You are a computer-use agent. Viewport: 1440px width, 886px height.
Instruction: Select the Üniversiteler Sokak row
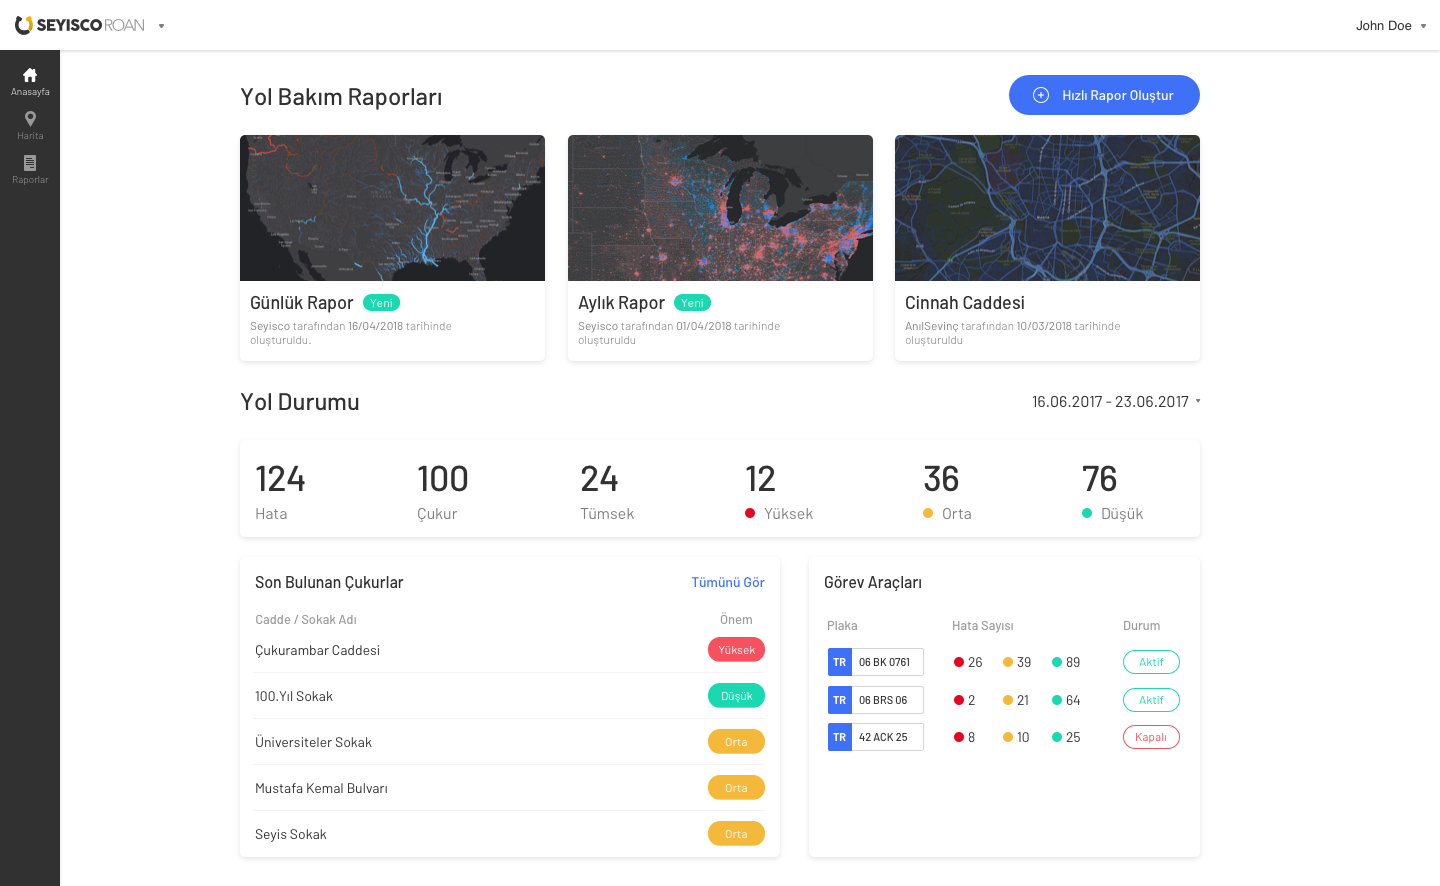(x=510, y=742)
